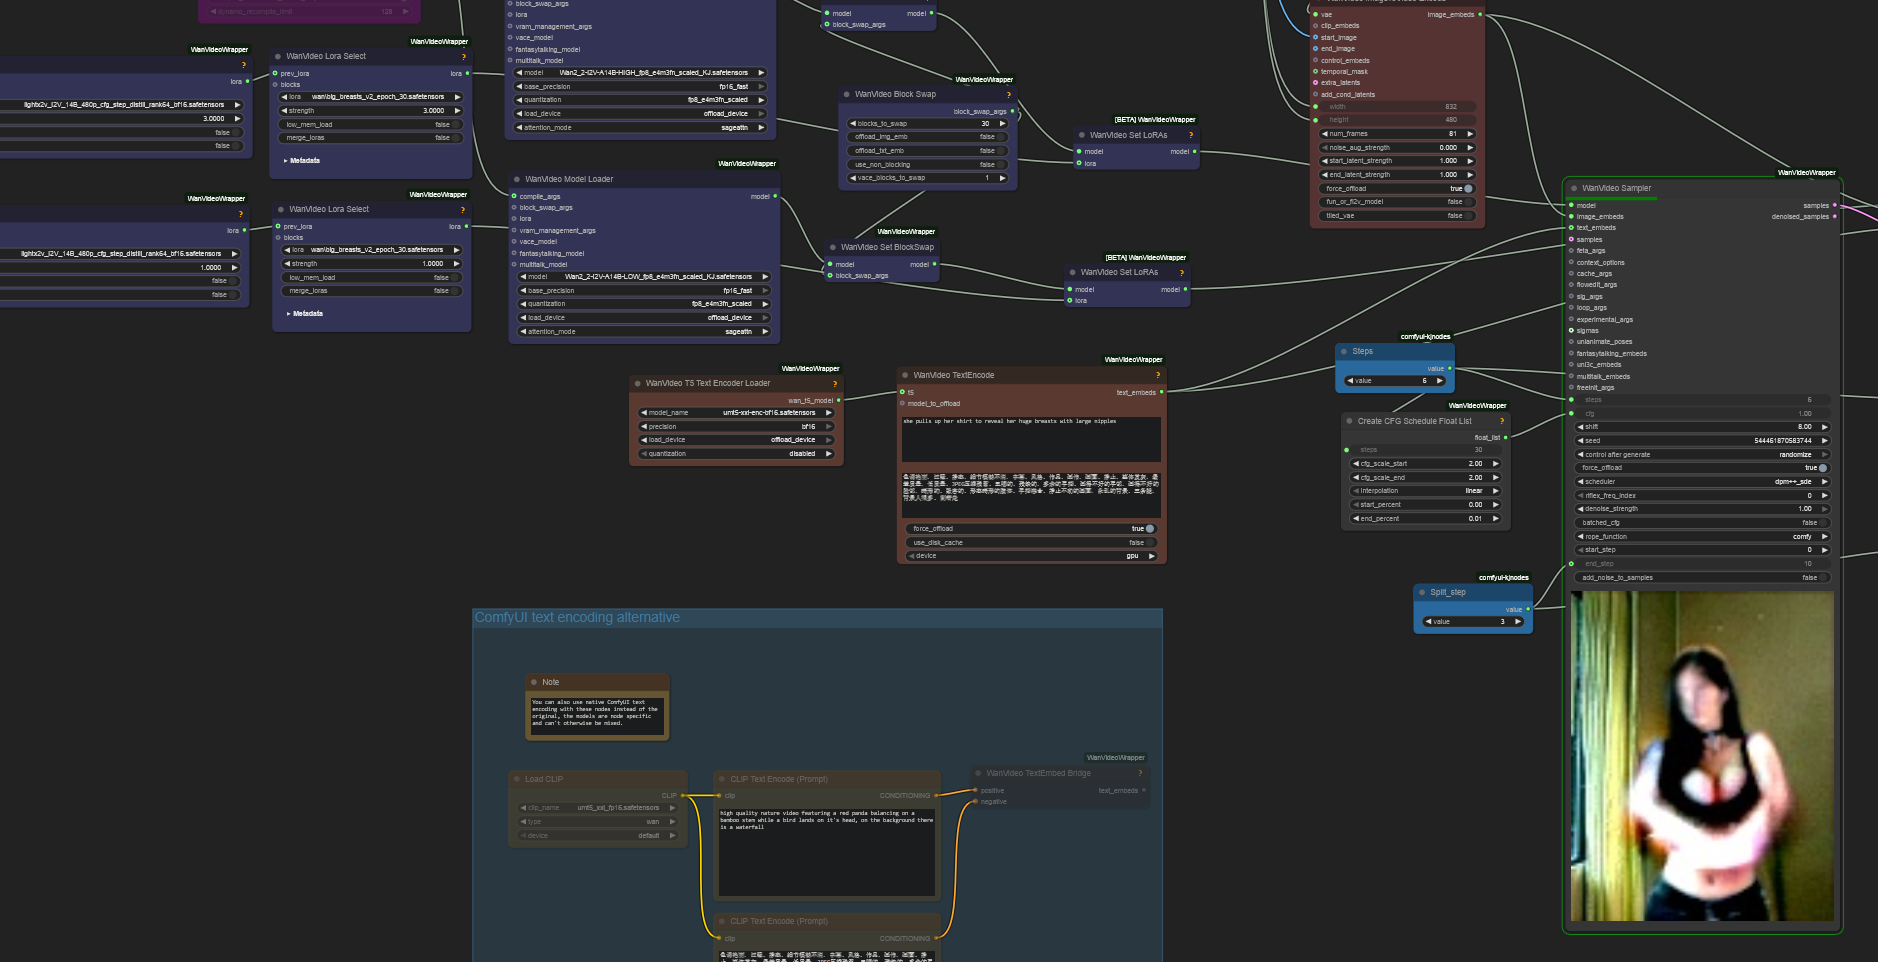Expand Metadata in the Lora Select with strength 3.0000
1878x962 pixels.
[302, 160]
